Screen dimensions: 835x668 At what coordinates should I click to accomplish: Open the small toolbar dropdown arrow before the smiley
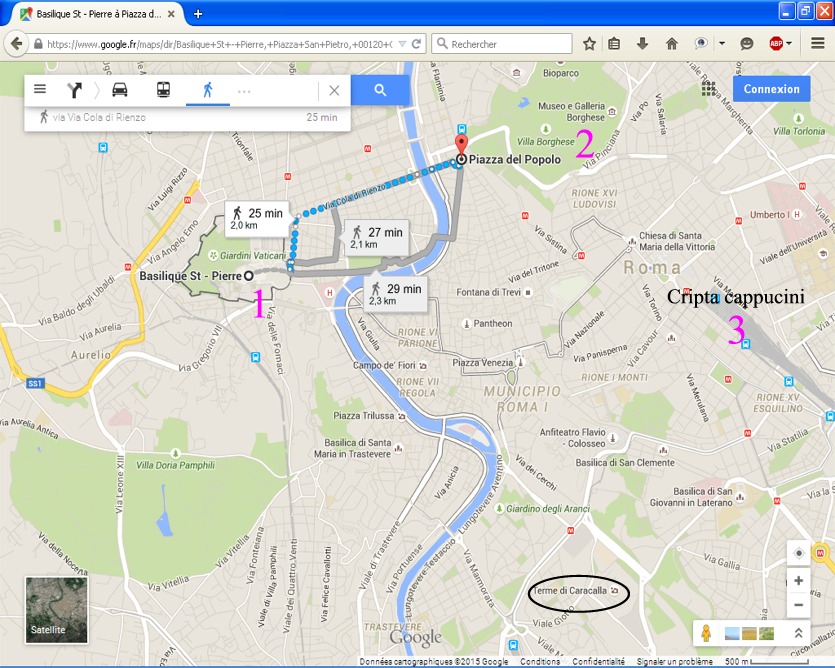[x=722, y=44]
